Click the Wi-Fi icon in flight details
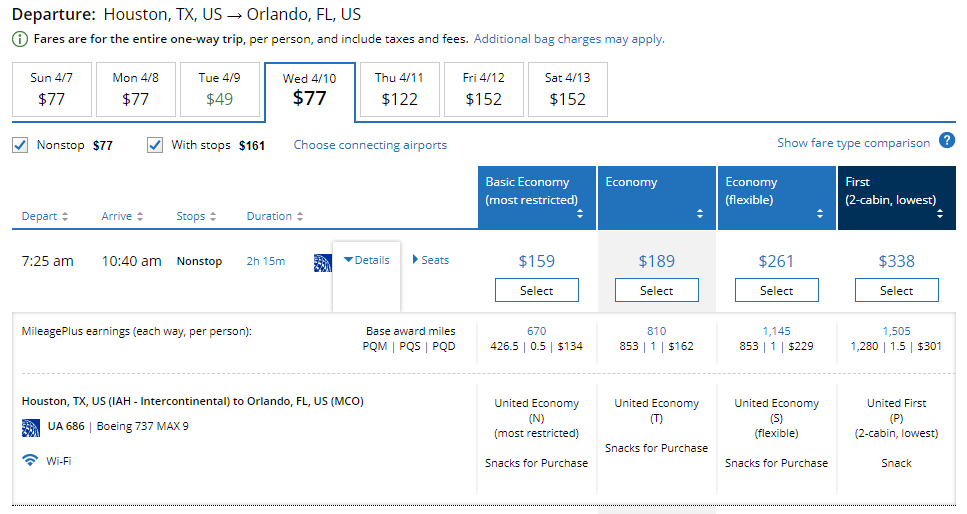Viewport: 967px width, 514px height. (30, 461)
